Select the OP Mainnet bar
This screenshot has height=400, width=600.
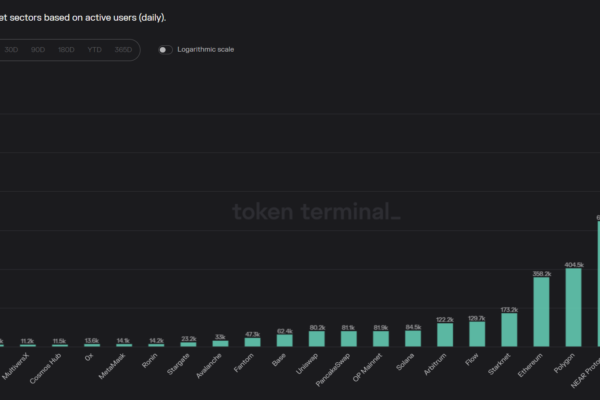coord(381,339)
